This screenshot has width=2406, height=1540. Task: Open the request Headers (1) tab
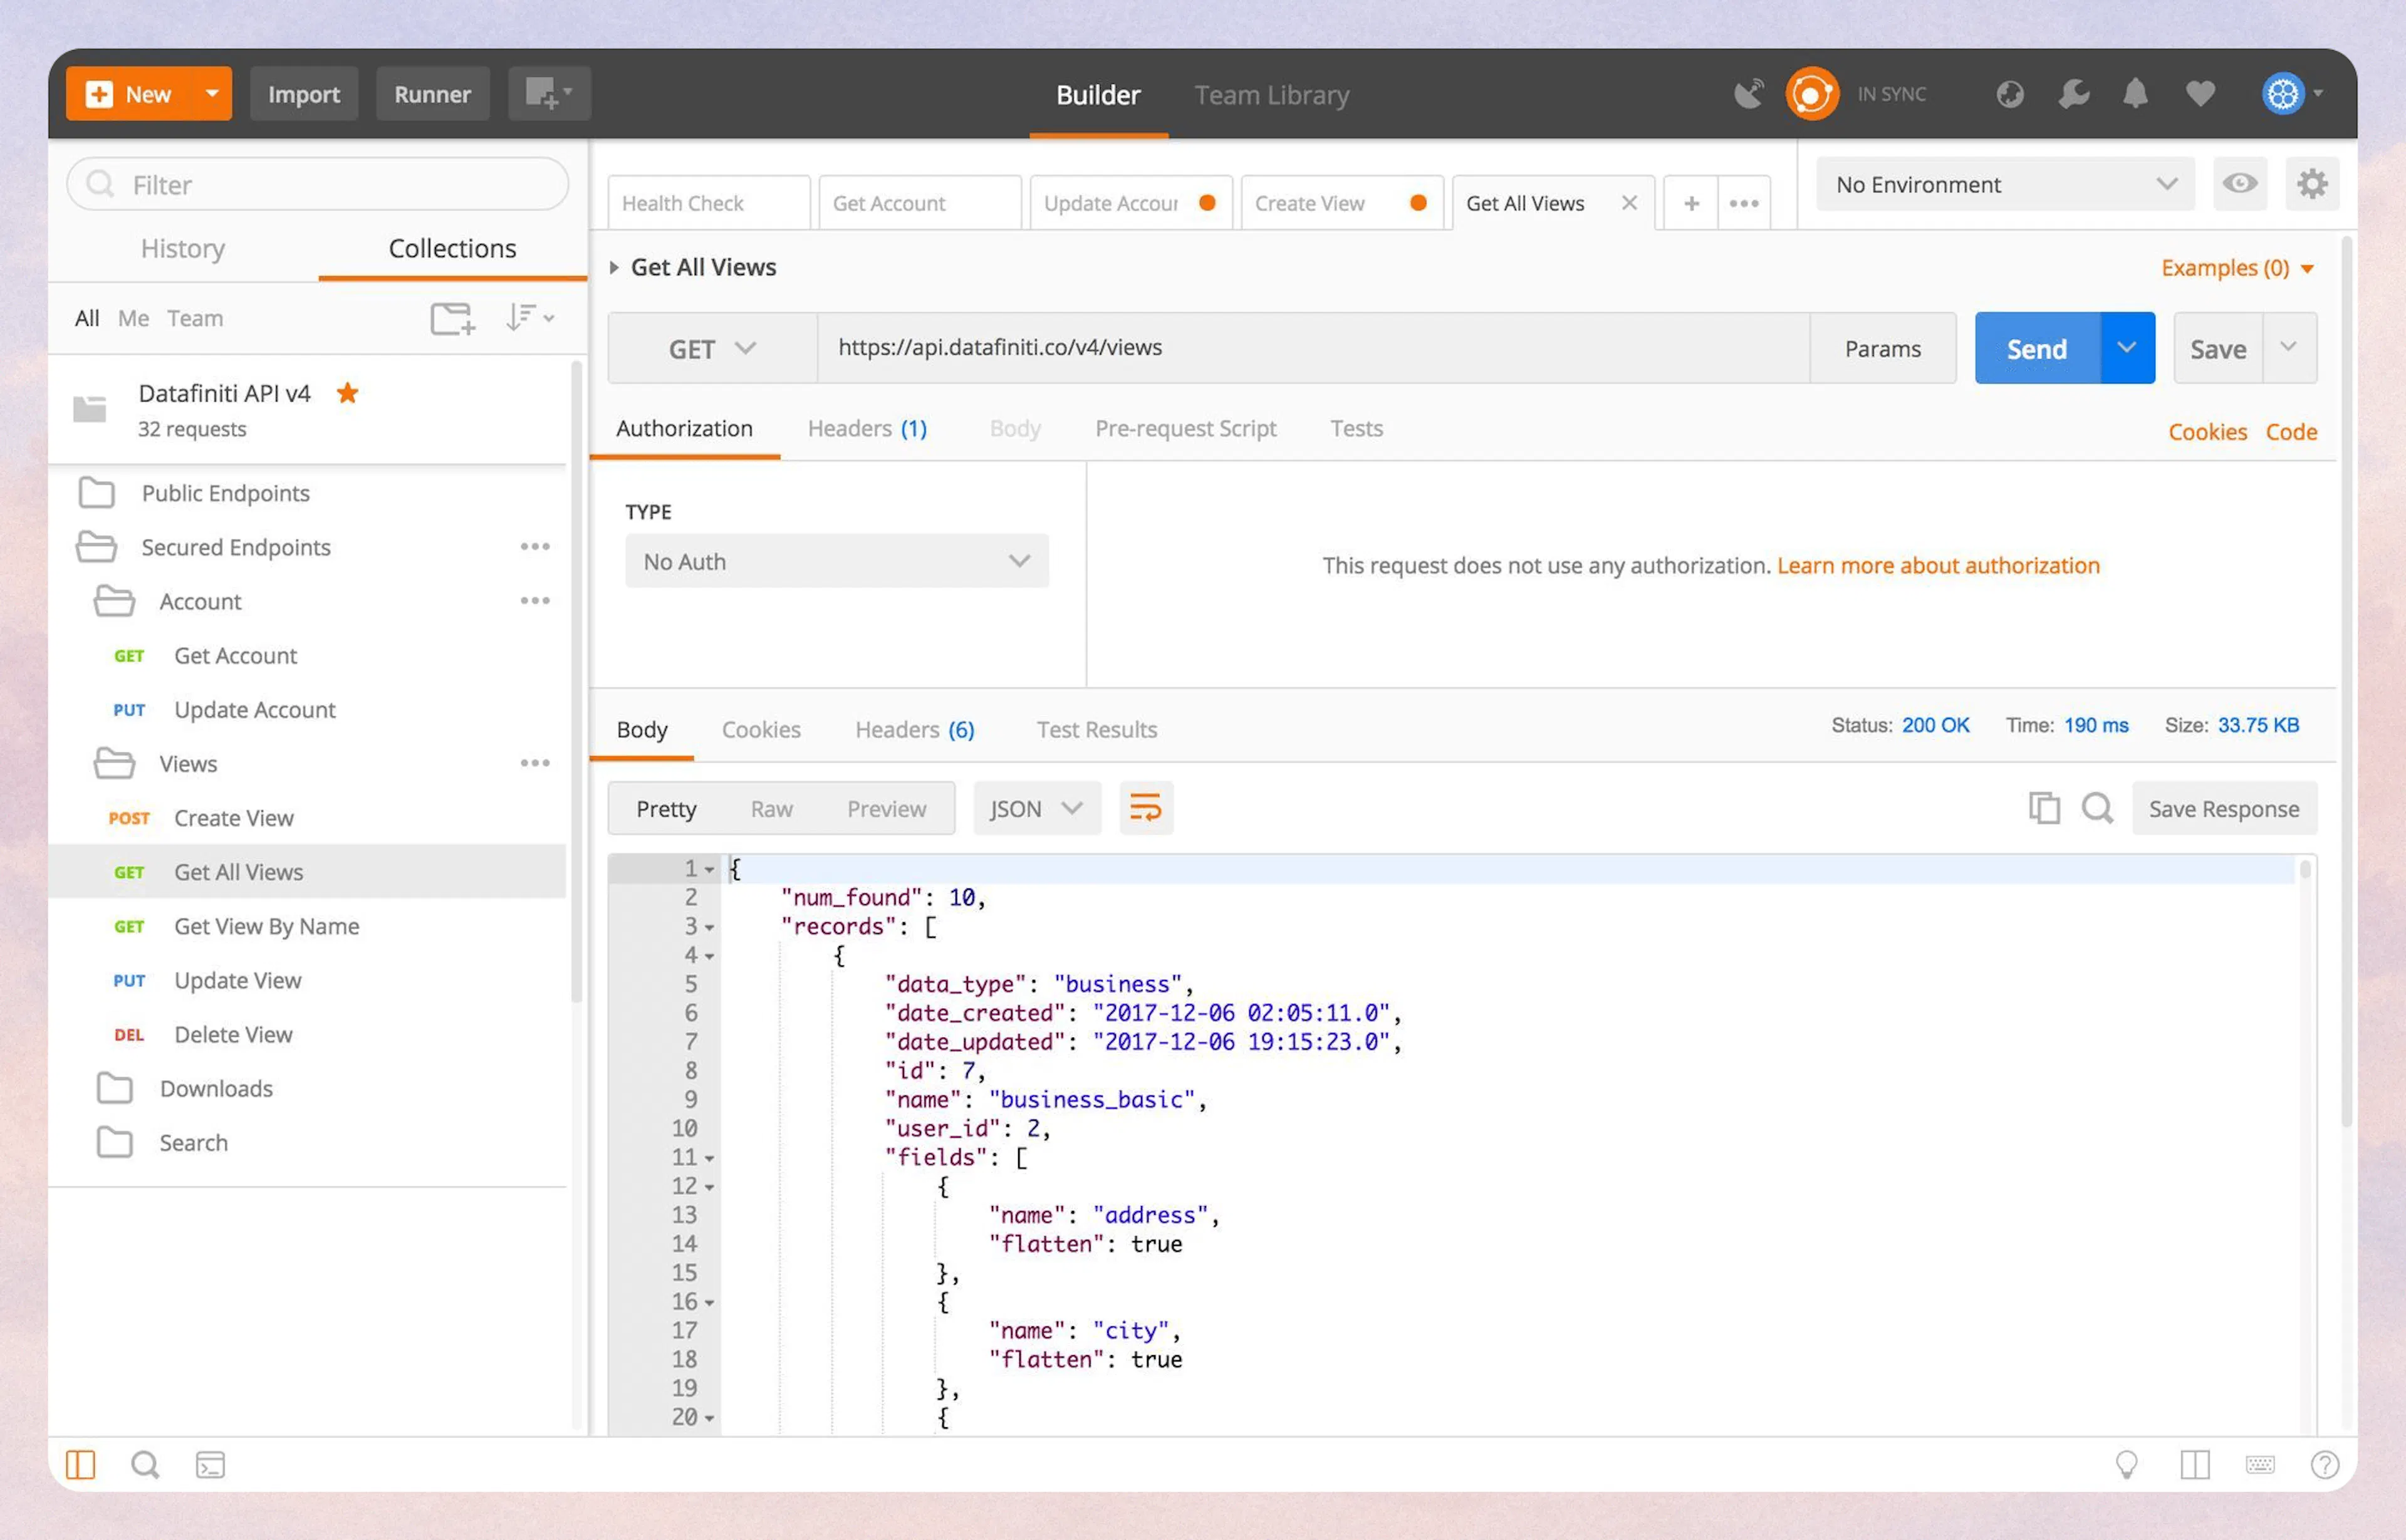pos(867,429)
